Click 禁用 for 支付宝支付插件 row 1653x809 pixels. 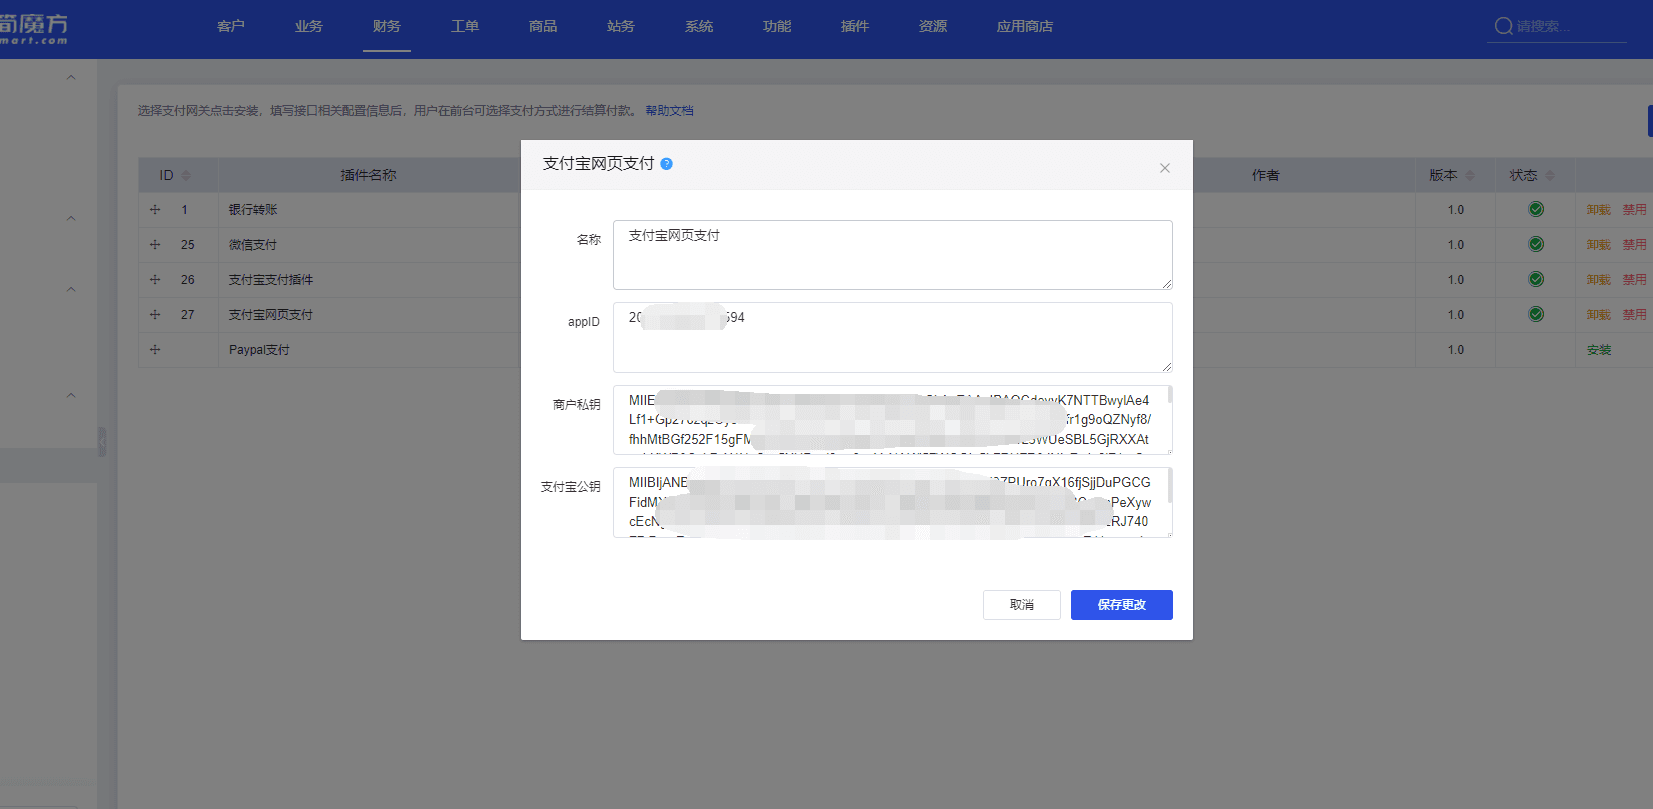(x=1634, y=280)
